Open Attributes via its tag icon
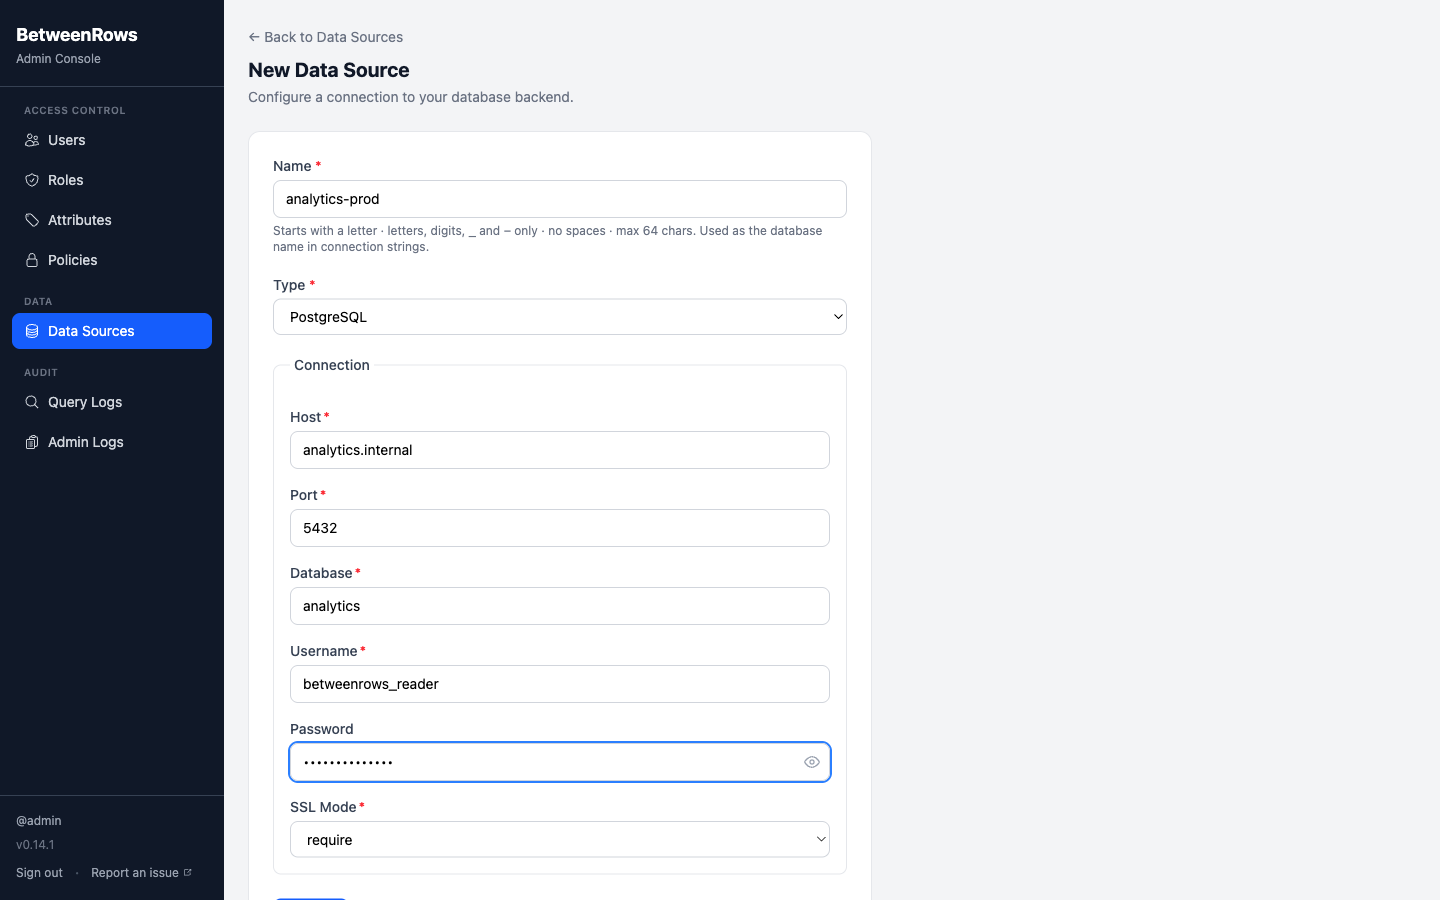Viewport: 1440px width, 900px height. 33,220
